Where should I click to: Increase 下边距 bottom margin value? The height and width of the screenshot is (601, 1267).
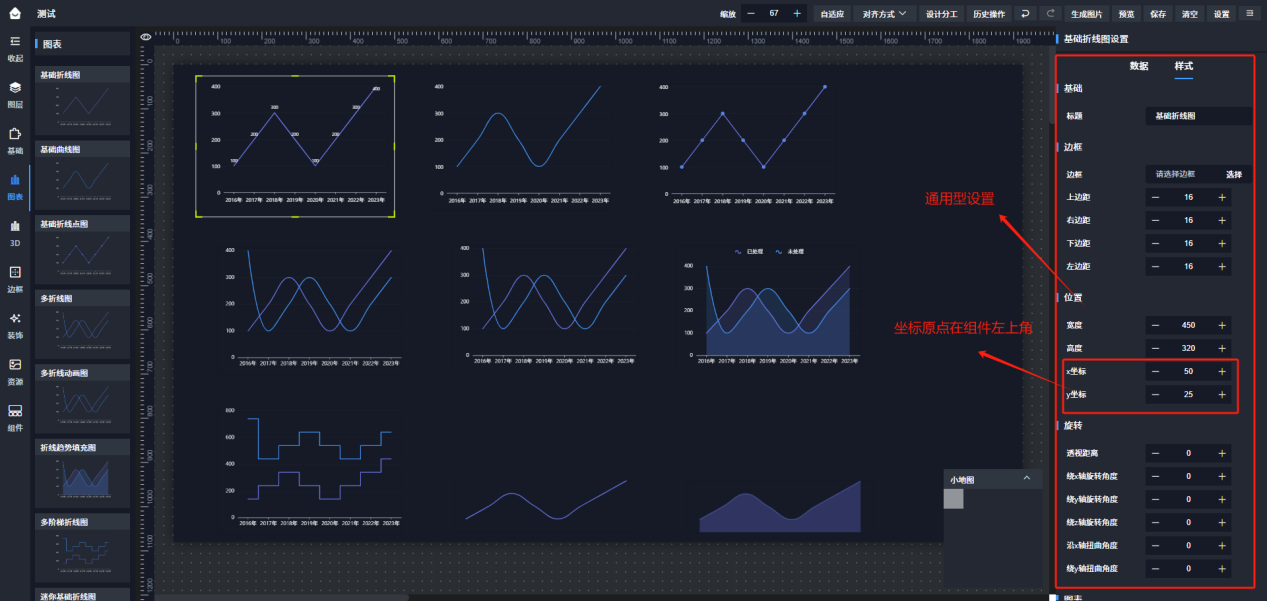tap(1221, 243)
